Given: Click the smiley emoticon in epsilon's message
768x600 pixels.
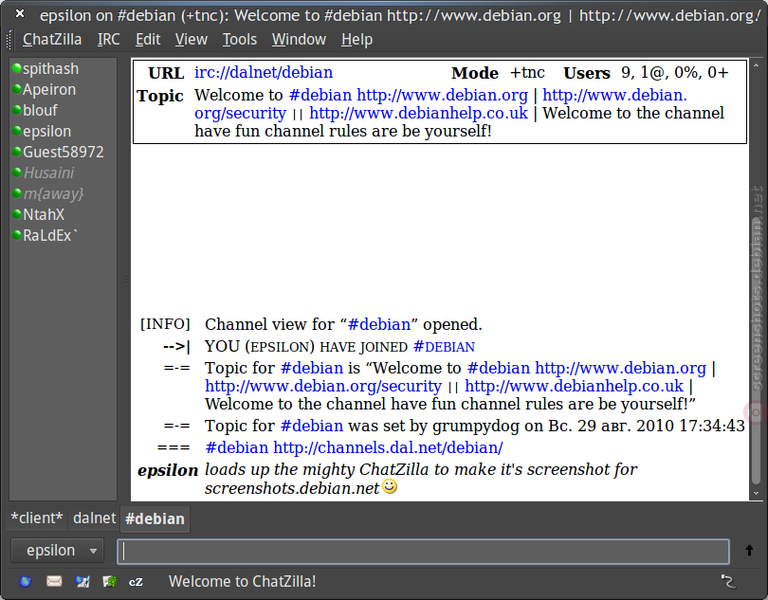Looking at the screenshot, I should [390, 487].
